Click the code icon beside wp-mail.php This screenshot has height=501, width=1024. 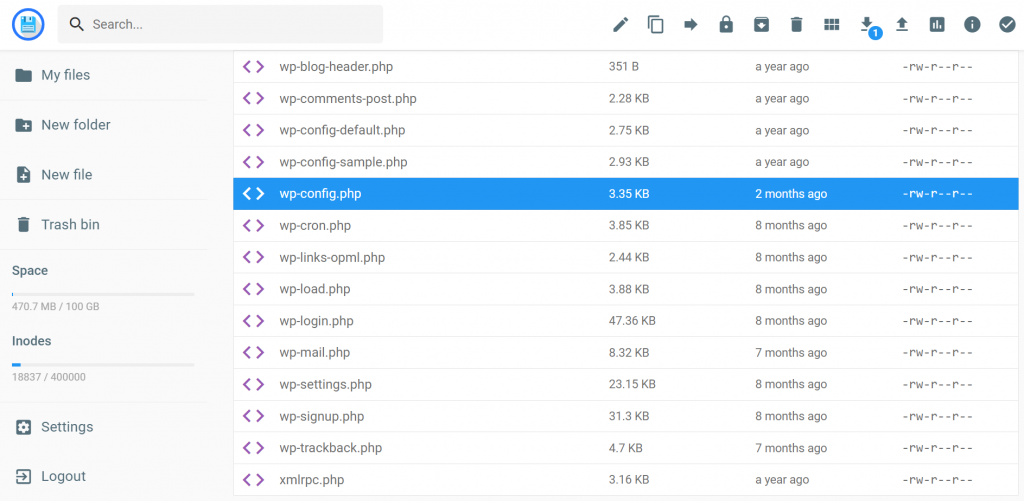coord(253,353)
